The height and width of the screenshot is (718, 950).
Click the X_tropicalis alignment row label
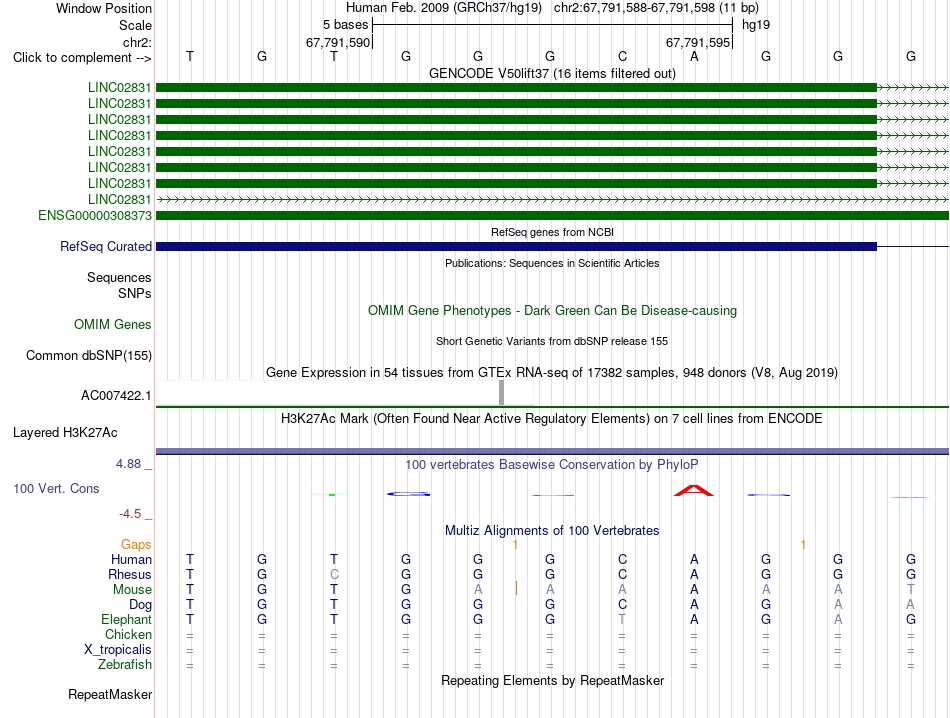[118, 650]
